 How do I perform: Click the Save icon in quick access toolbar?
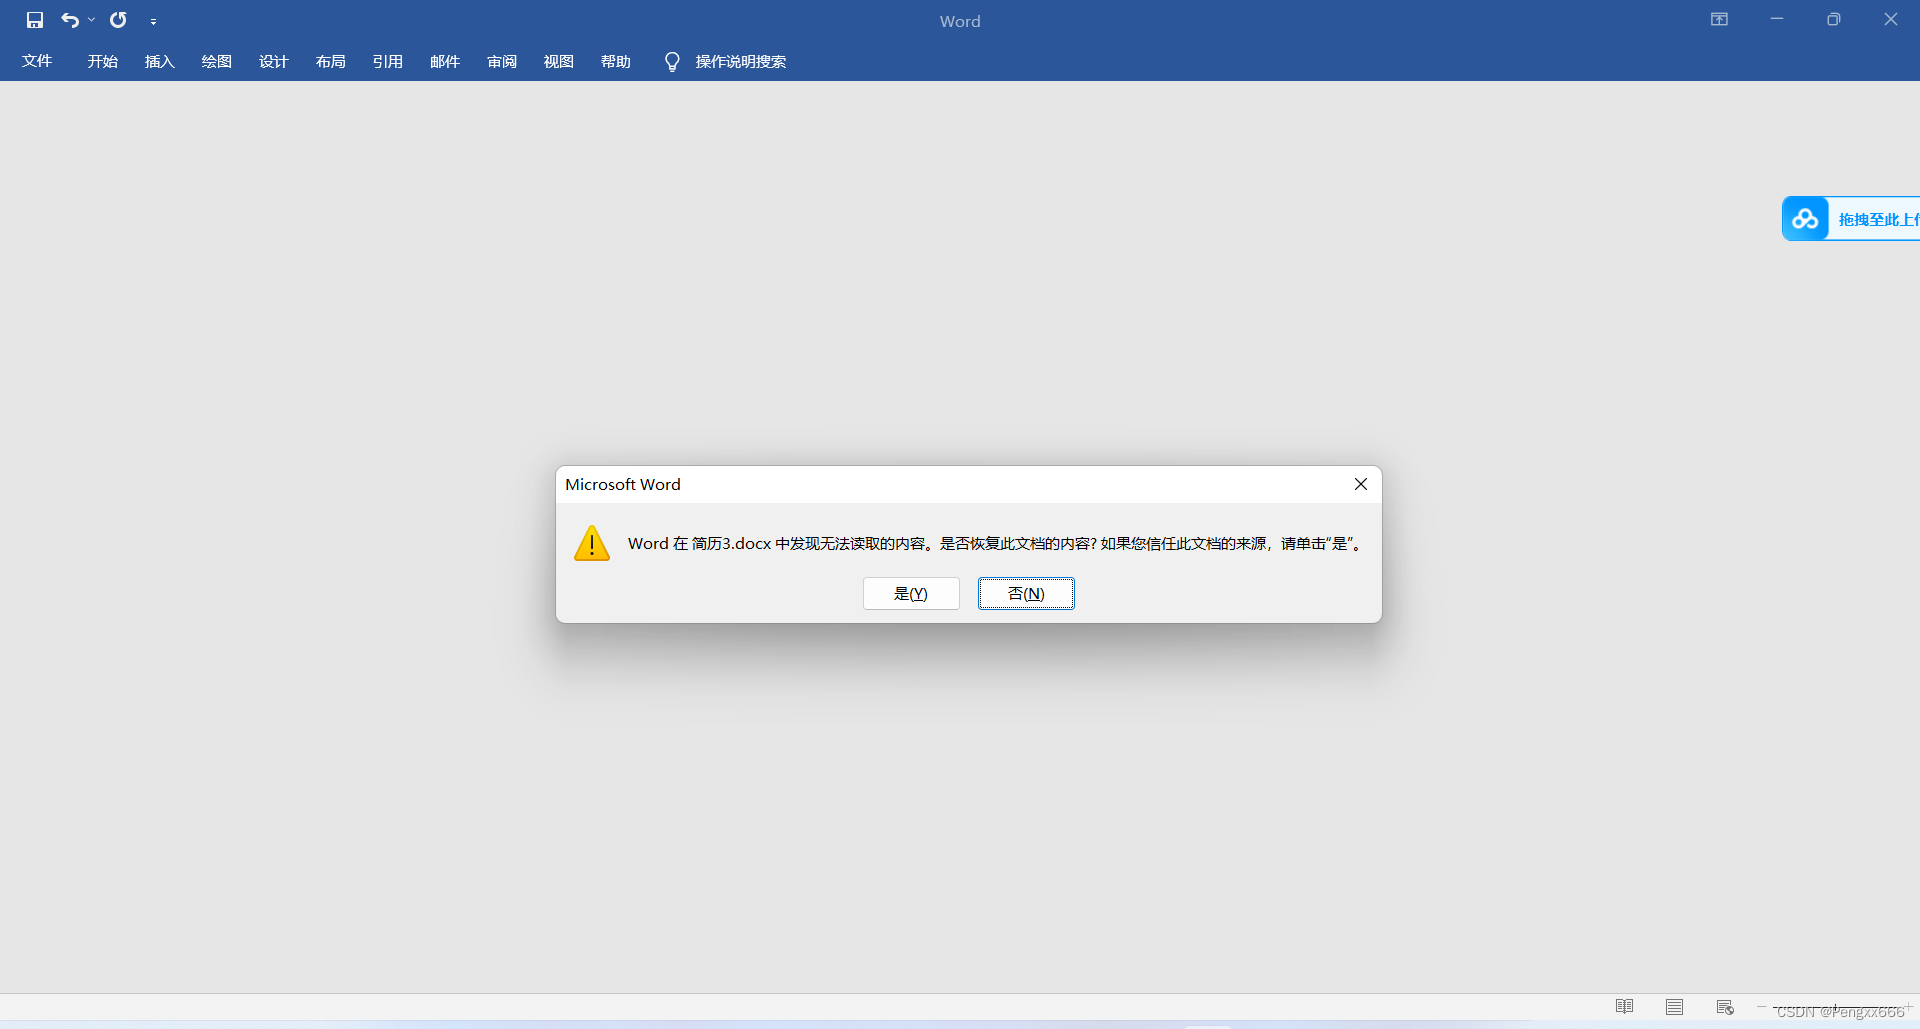pyautogui.click(x=35, y=20)
